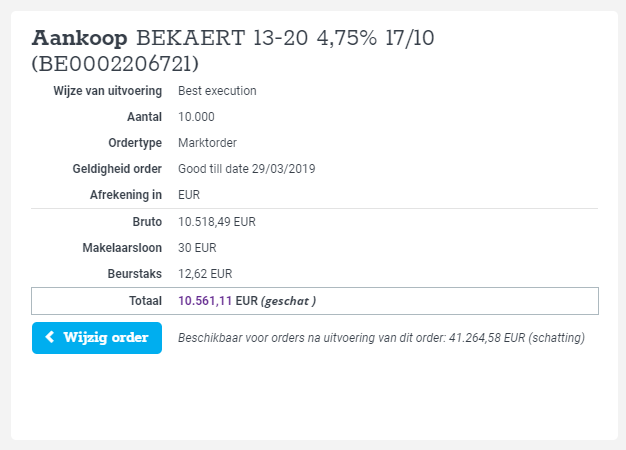Click the Makelaarsloon label

point(122,248)
